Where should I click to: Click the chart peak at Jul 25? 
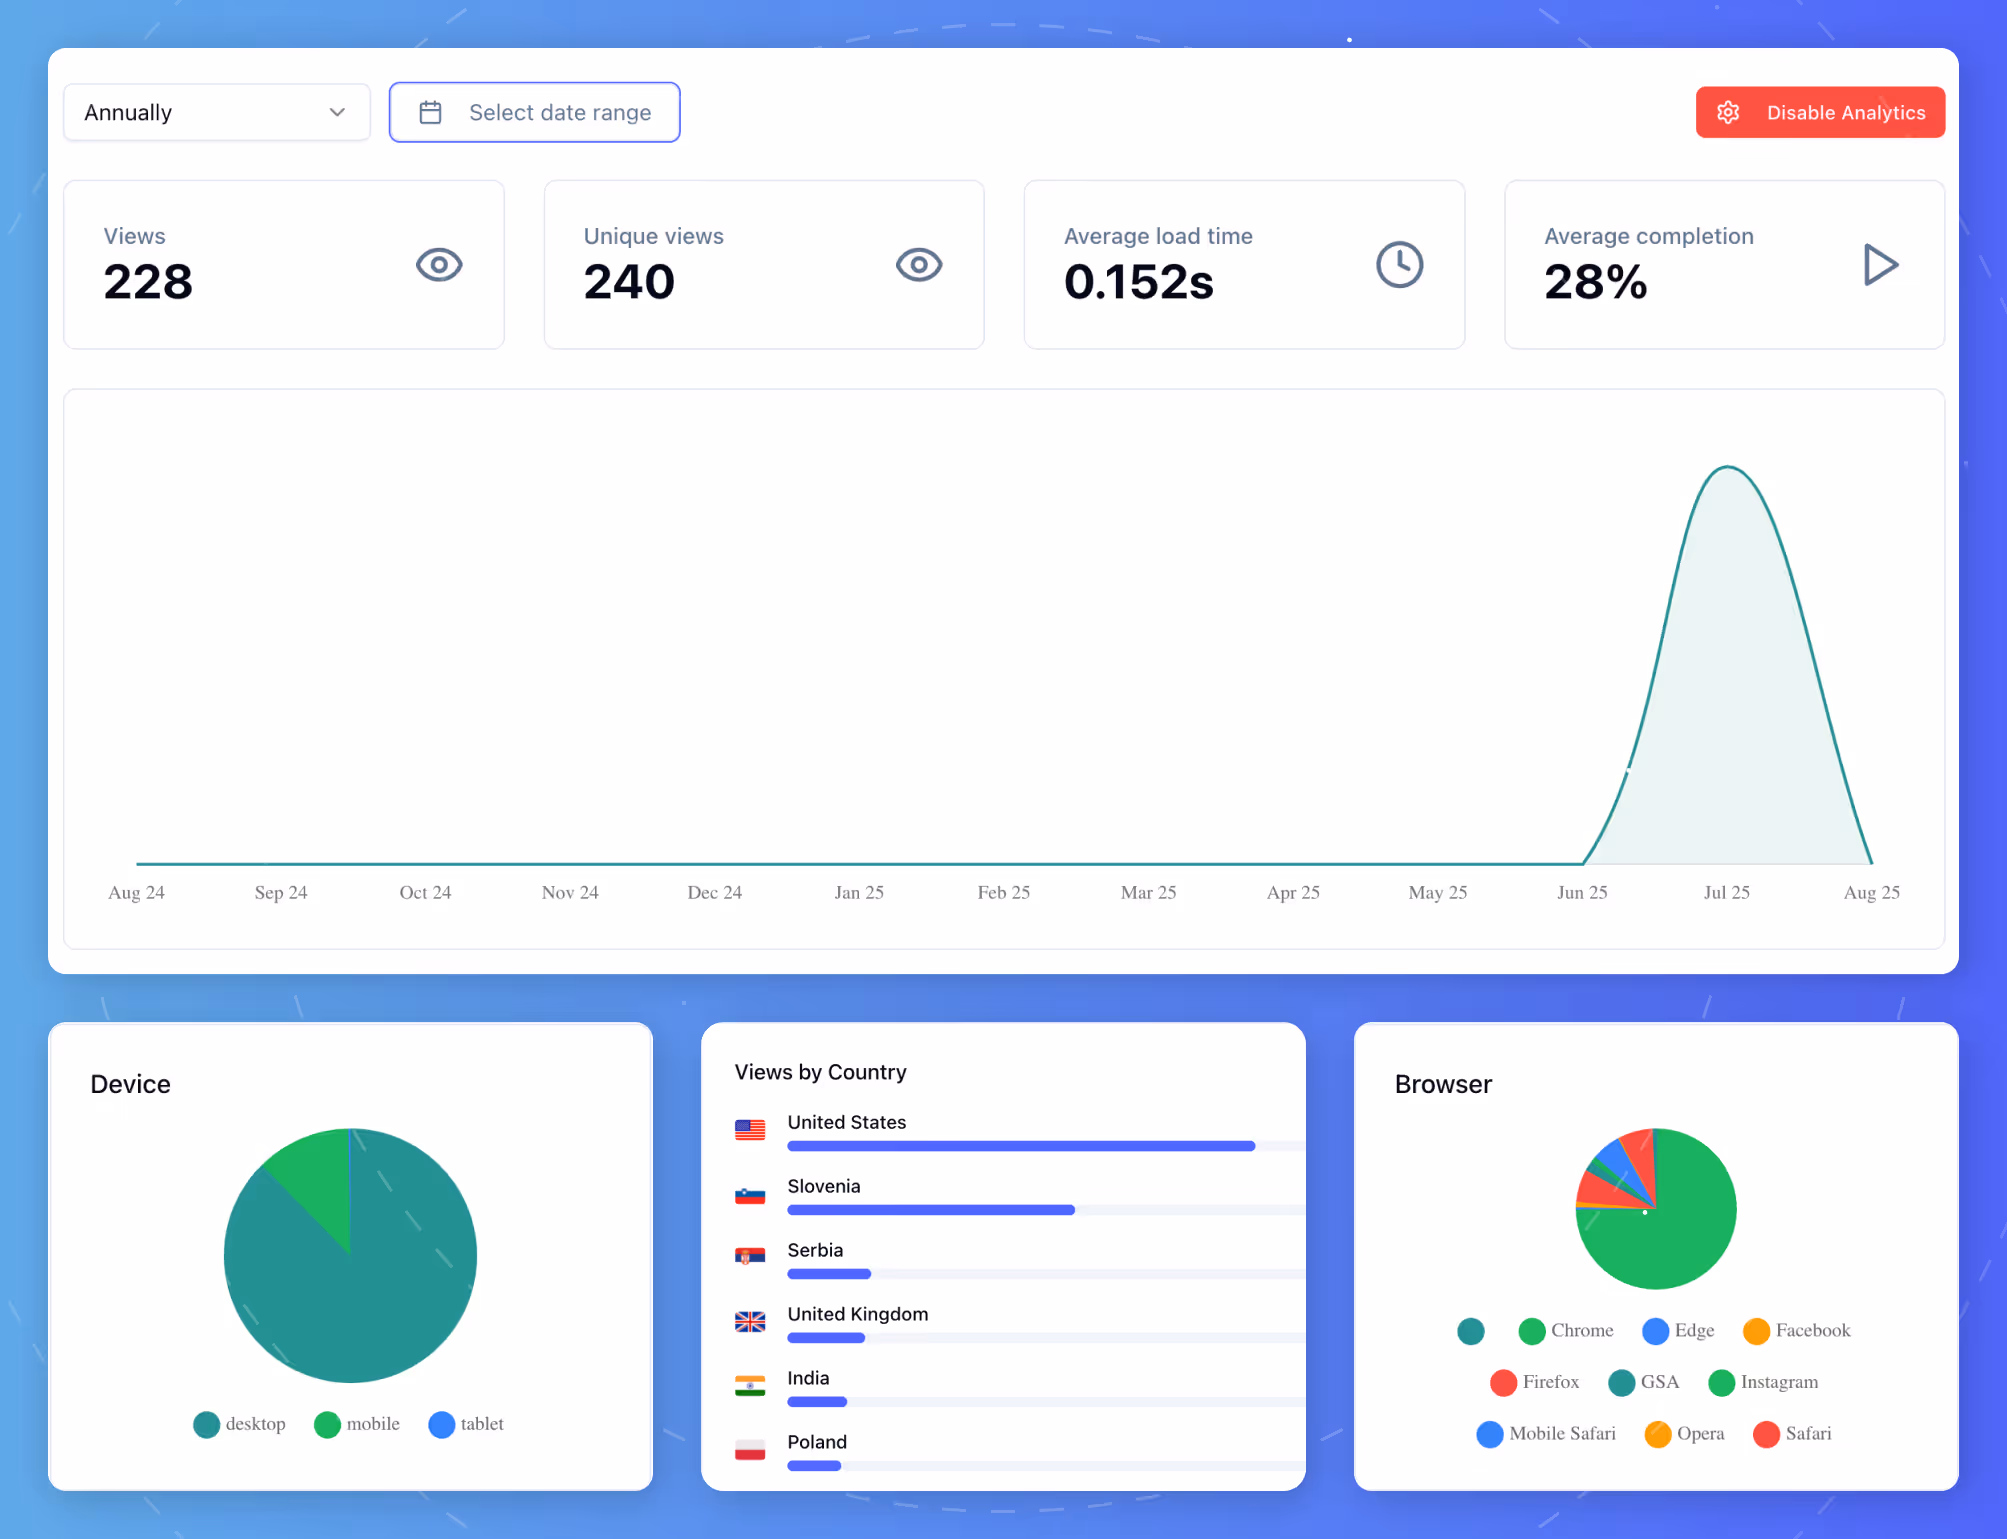pyautogui.click(x=1727, y=468)
